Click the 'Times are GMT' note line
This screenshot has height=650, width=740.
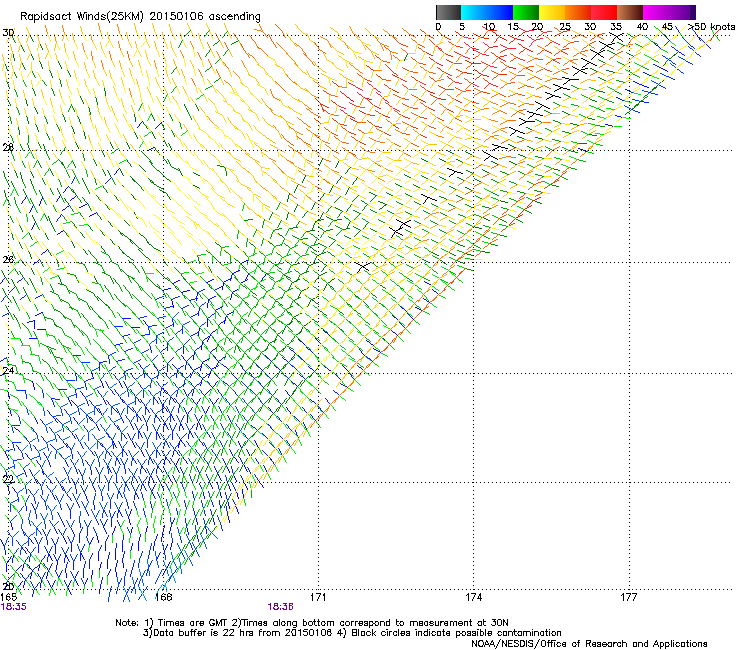click(312, 623)
